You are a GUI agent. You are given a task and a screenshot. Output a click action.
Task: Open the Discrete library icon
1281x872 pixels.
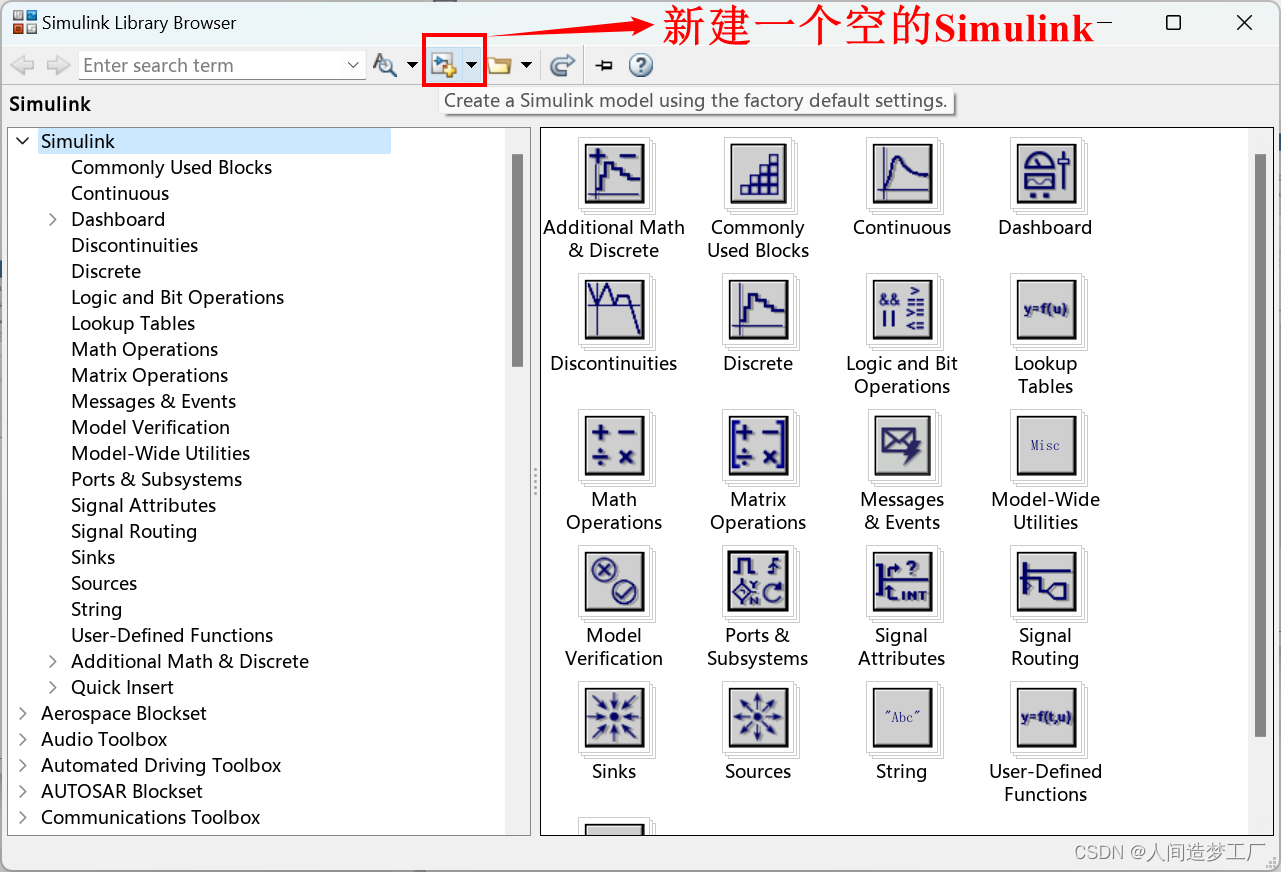click(758, 310)
